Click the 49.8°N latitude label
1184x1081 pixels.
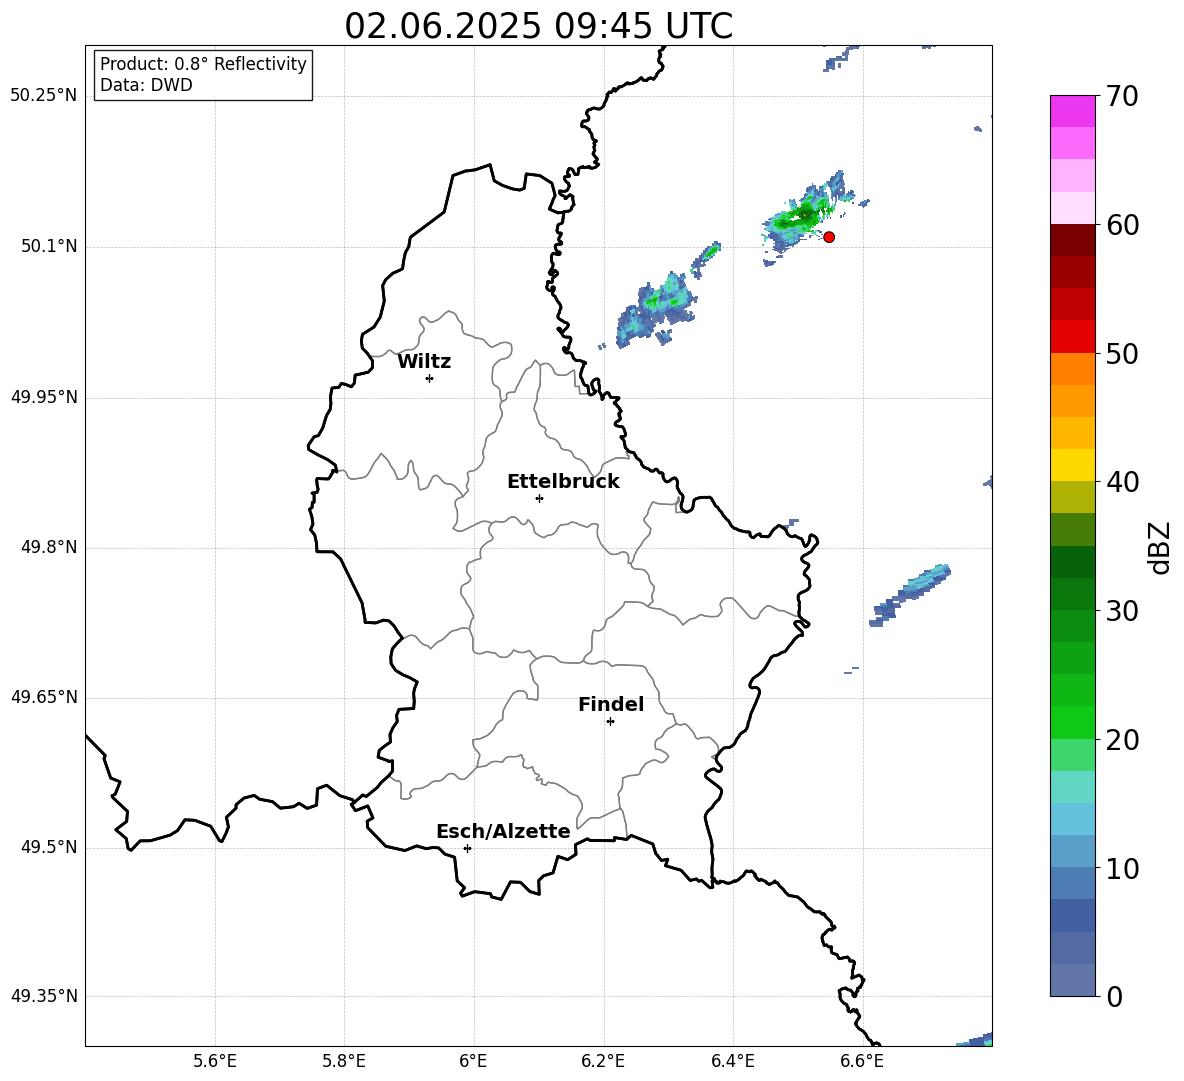point(49,547)
